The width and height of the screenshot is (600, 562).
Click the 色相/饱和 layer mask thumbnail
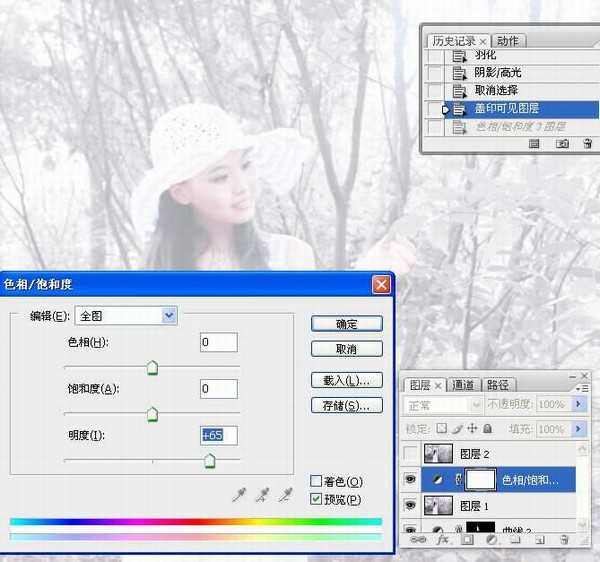(481, 479)
